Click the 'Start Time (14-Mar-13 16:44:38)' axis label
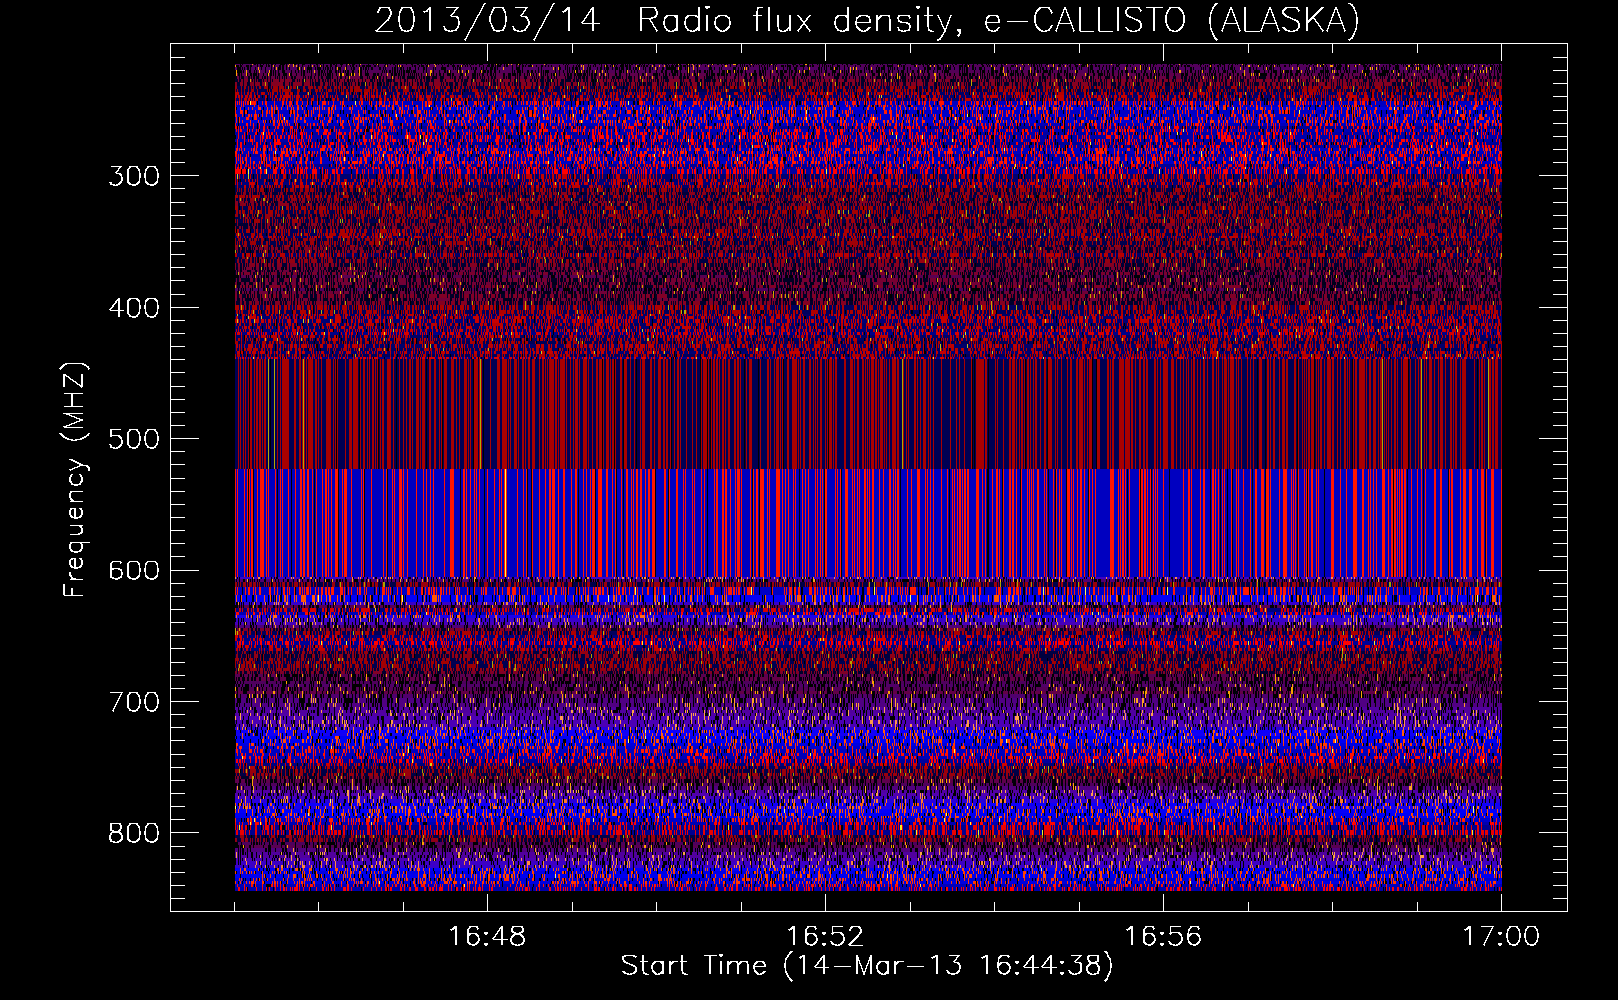Viewport: 1618px width, 1000px height. point(867,966)
